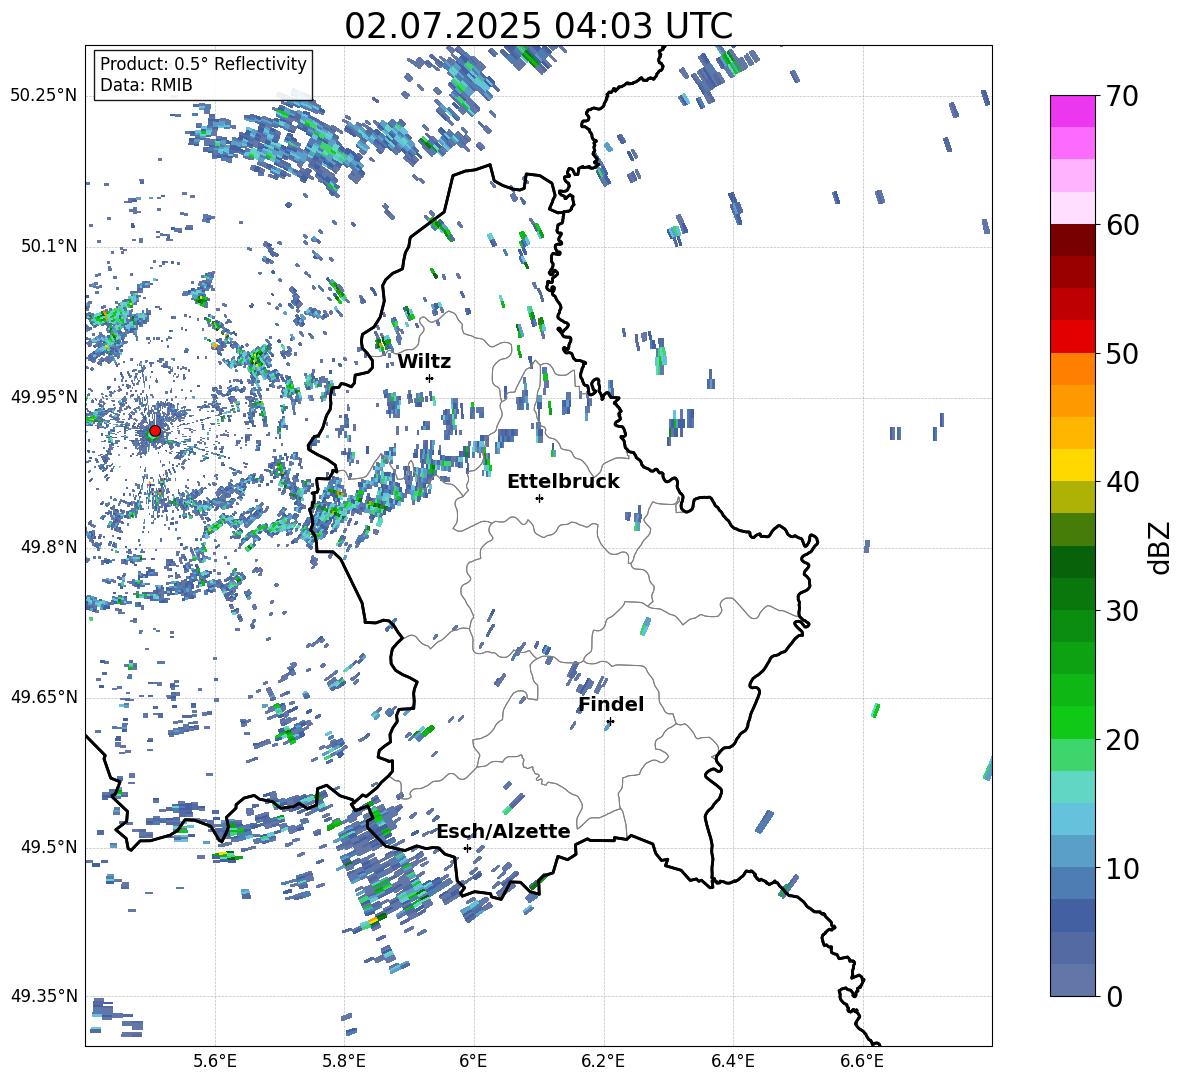Screen dimensions: 1184x1081
Task: Pick the olive colorbar segment below 40
Action: [1072, 497]
